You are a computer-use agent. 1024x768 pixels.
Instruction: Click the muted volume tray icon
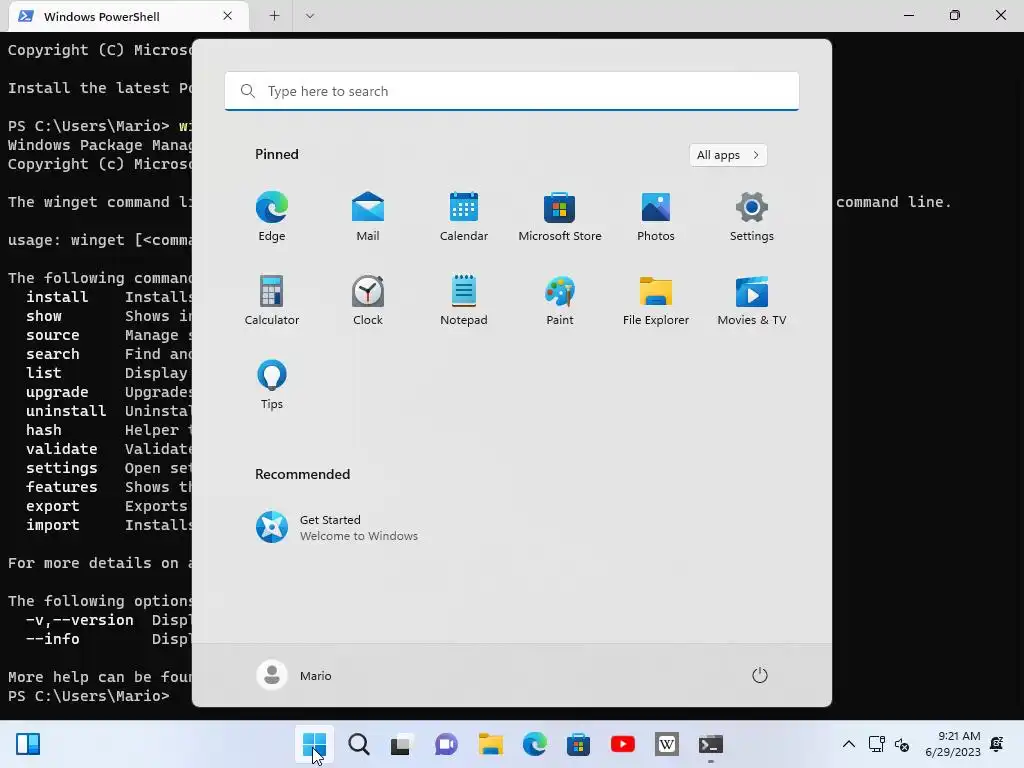click(x=902, y=744)
